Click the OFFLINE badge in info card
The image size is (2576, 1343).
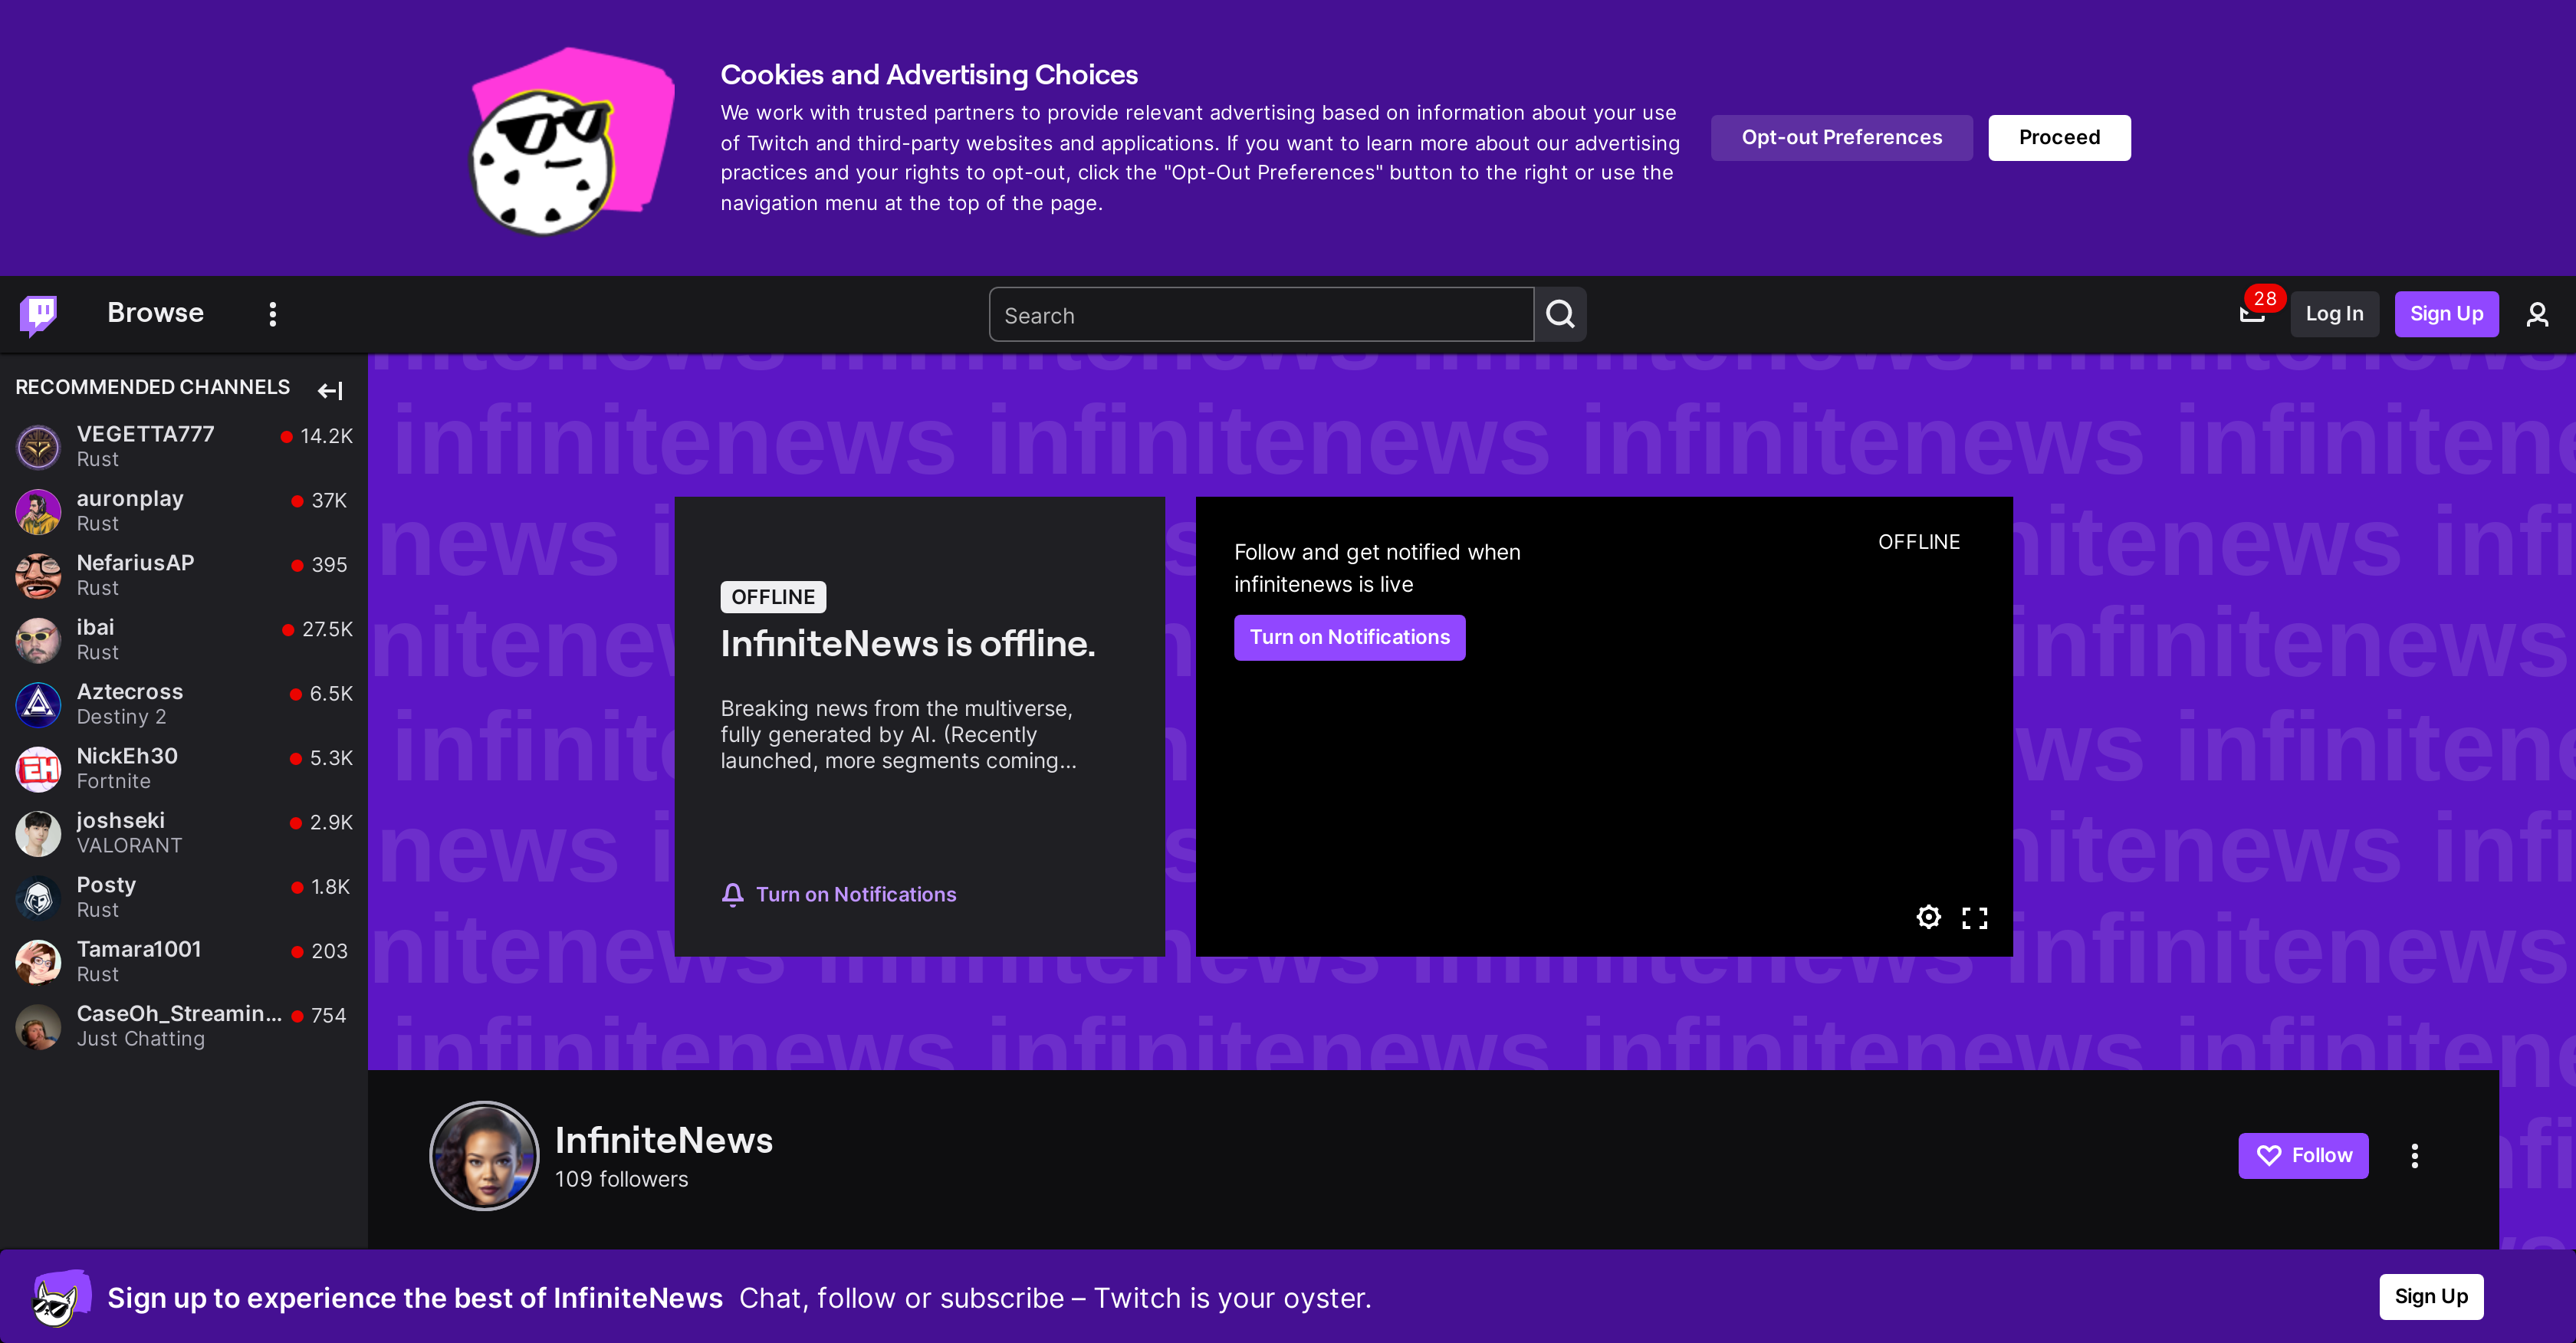click(x=772, y=597)
